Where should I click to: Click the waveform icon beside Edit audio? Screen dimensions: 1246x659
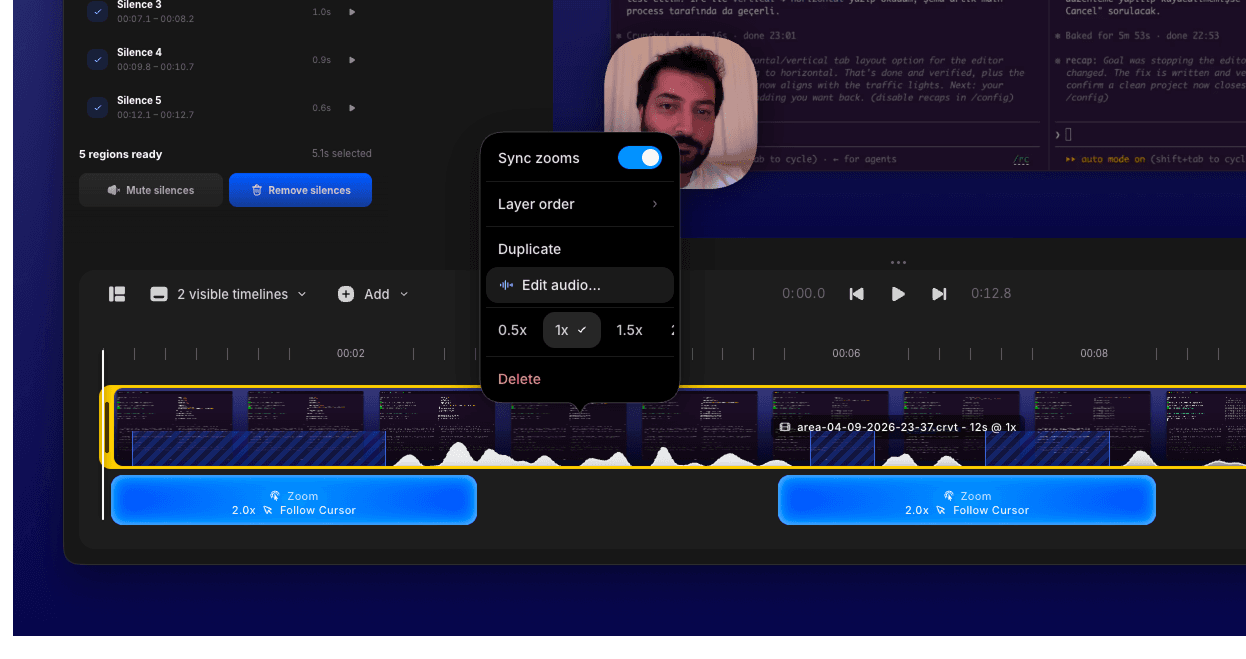[506, 285]
